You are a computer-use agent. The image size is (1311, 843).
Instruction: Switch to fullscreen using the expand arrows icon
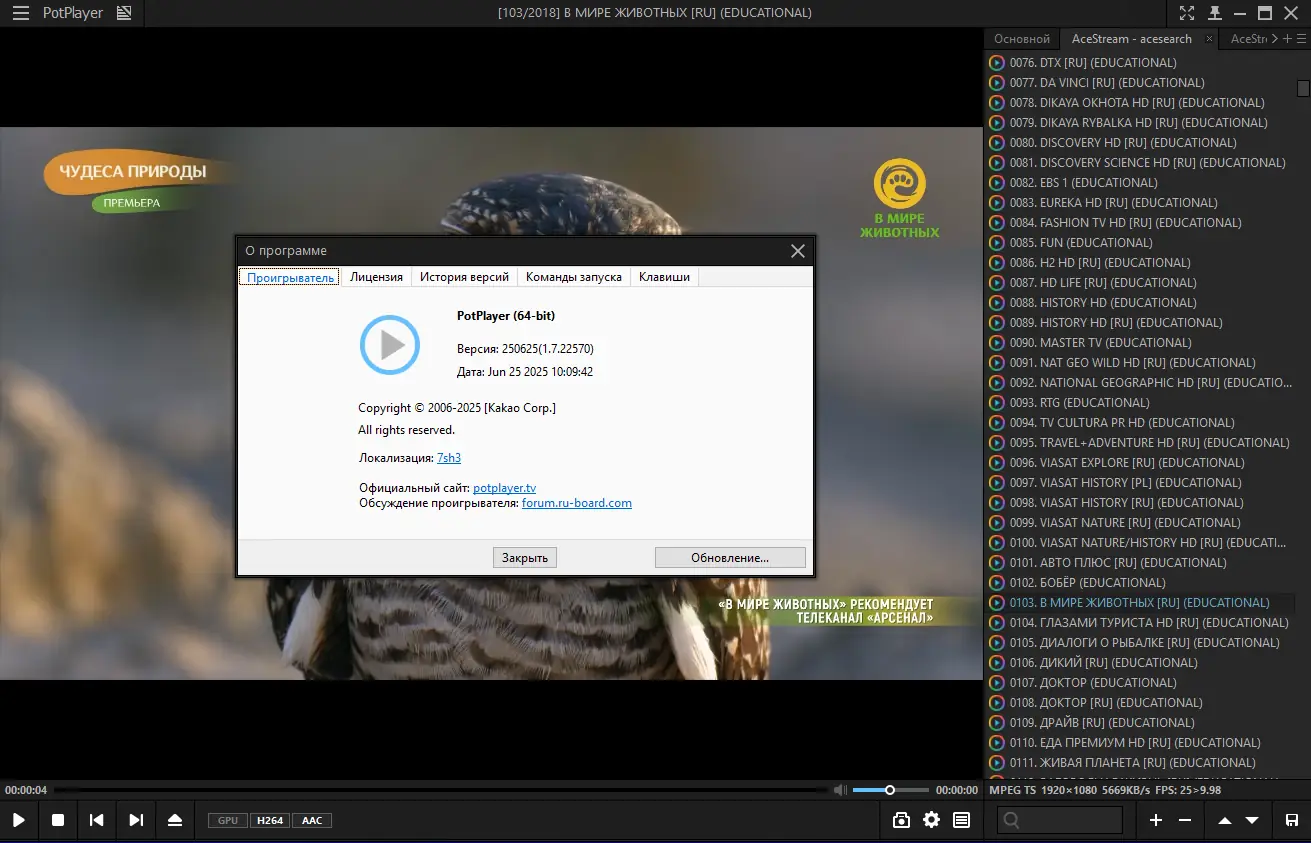pyautogui.click(x=1187, y=13)
